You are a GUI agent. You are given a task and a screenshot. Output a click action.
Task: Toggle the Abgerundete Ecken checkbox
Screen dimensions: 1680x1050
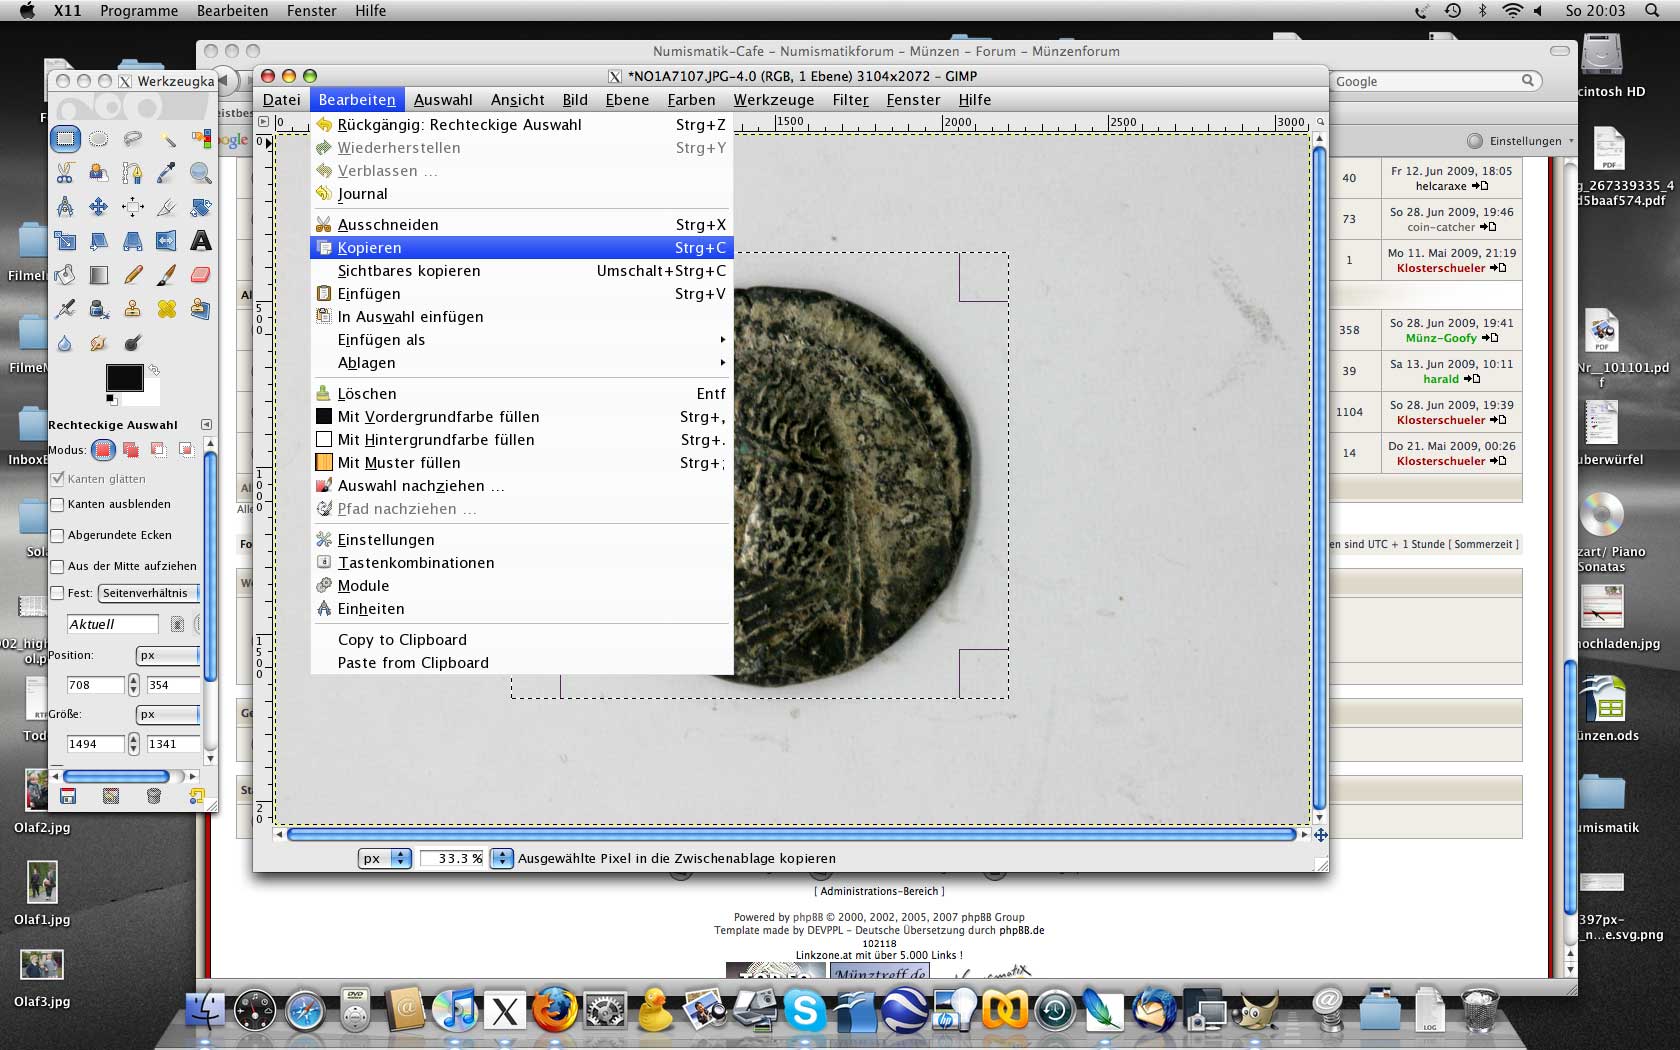(58, 536)
